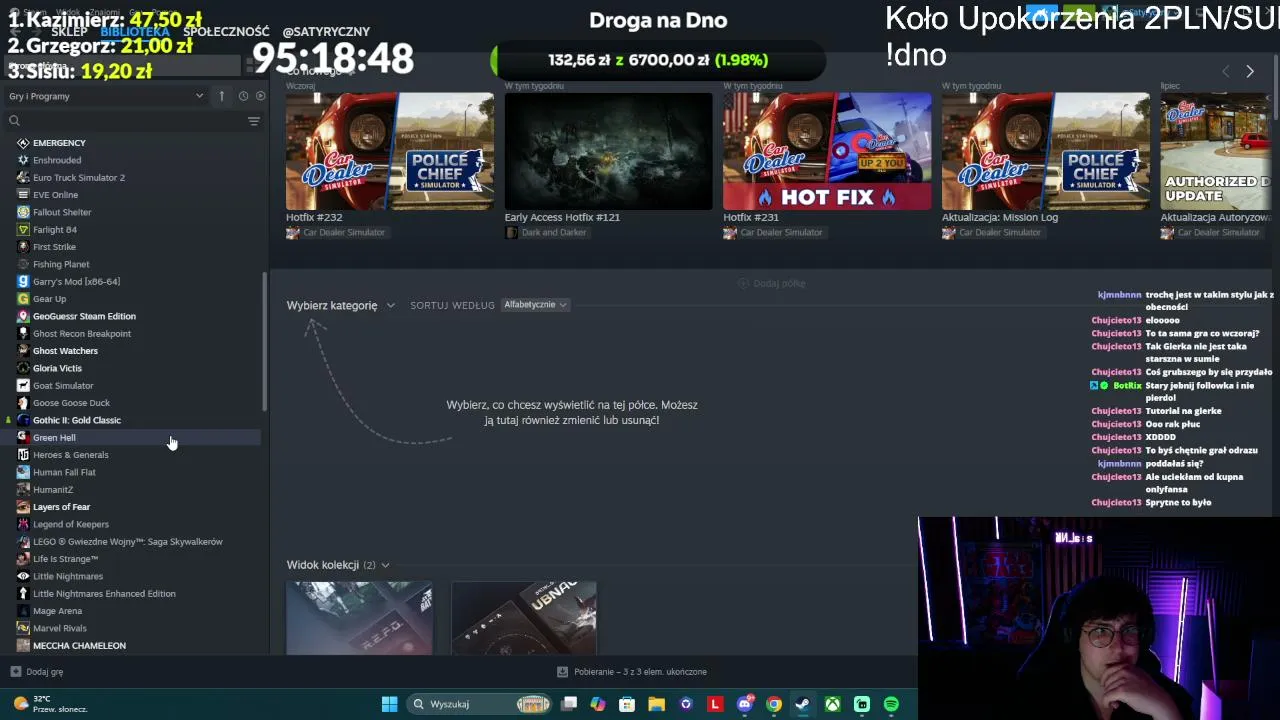
Task: Click the GeoGuessr Steam Edition icon
Action: (x=23, y=316)
